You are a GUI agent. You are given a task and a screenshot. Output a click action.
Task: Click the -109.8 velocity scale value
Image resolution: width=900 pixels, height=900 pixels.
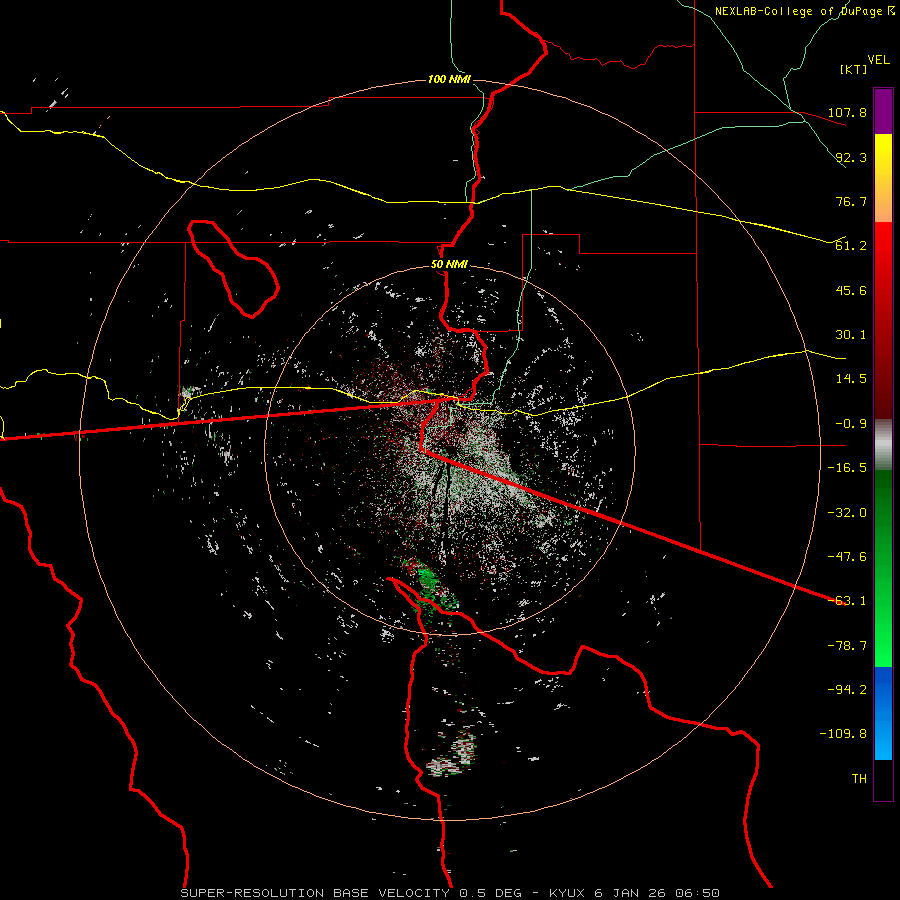(843, 734)
